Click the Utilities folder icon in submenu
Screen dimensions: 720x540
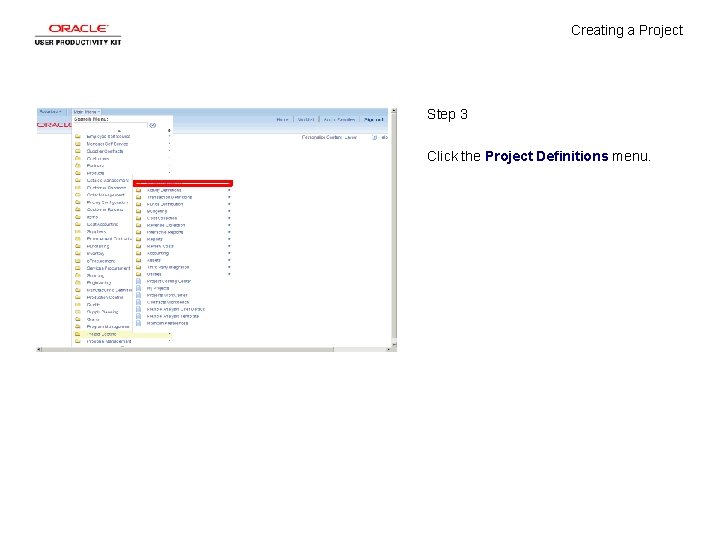click(138, 274)
